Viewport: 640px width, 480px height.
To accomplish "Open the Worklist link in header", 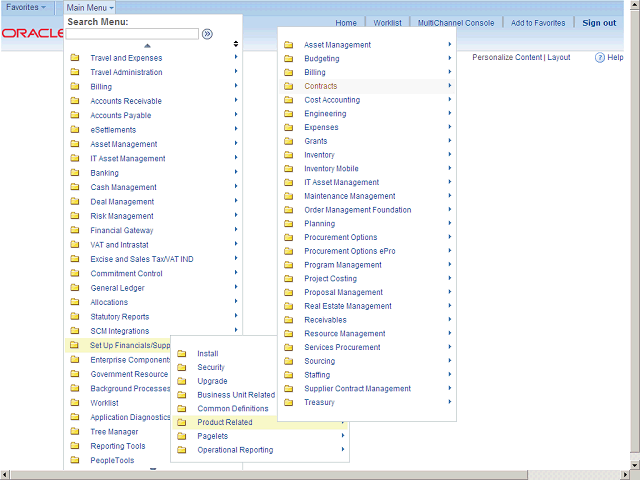I will [387, 23].
